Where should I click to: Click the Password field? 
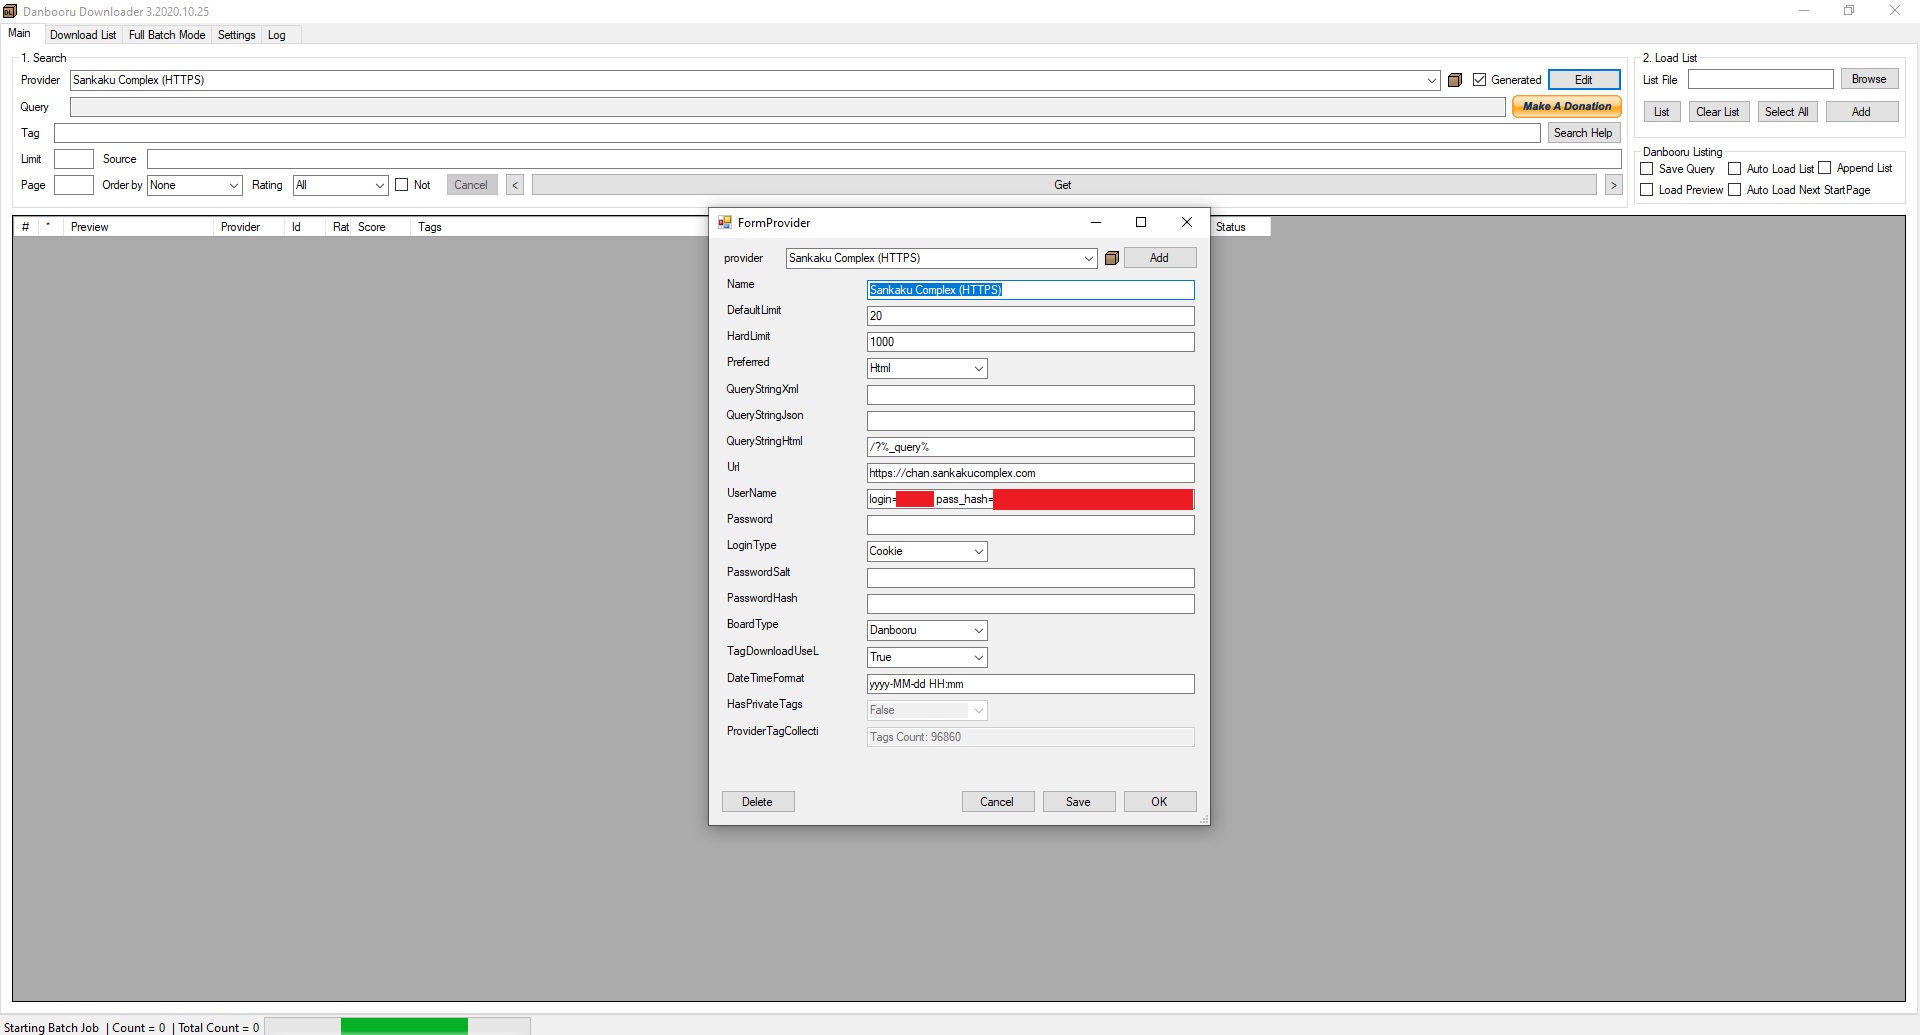click(x=1030, y=525)
